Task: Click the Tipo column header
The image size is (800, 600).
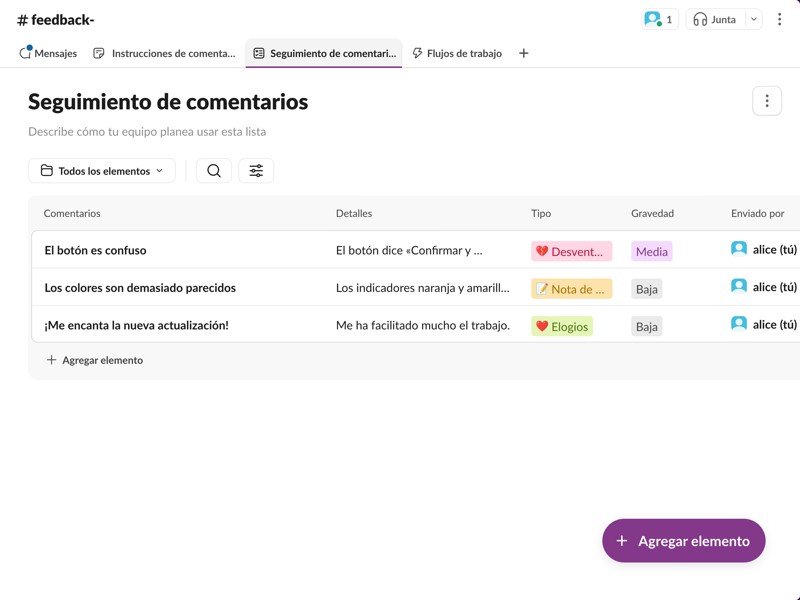Action: [x=541, y=213]
